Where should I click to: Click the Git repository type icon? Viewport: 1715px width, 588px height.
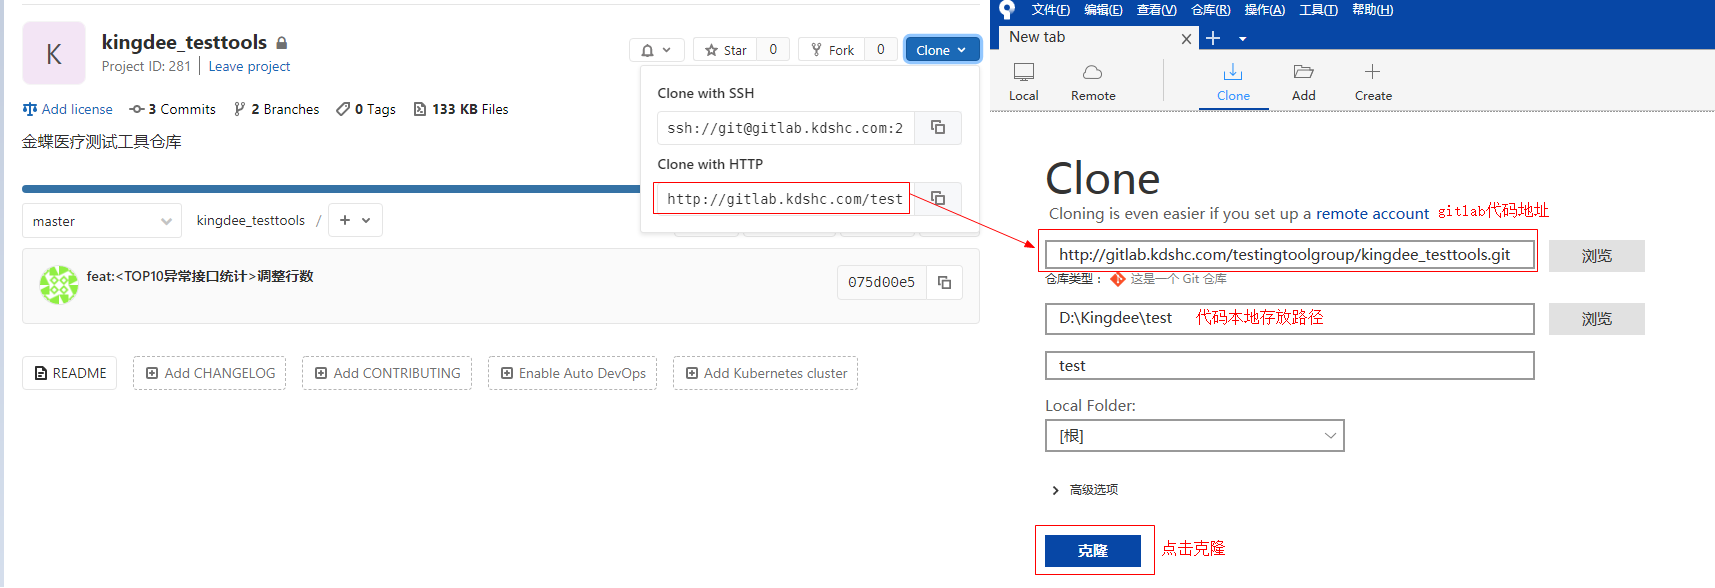[x=1118, y=279]
